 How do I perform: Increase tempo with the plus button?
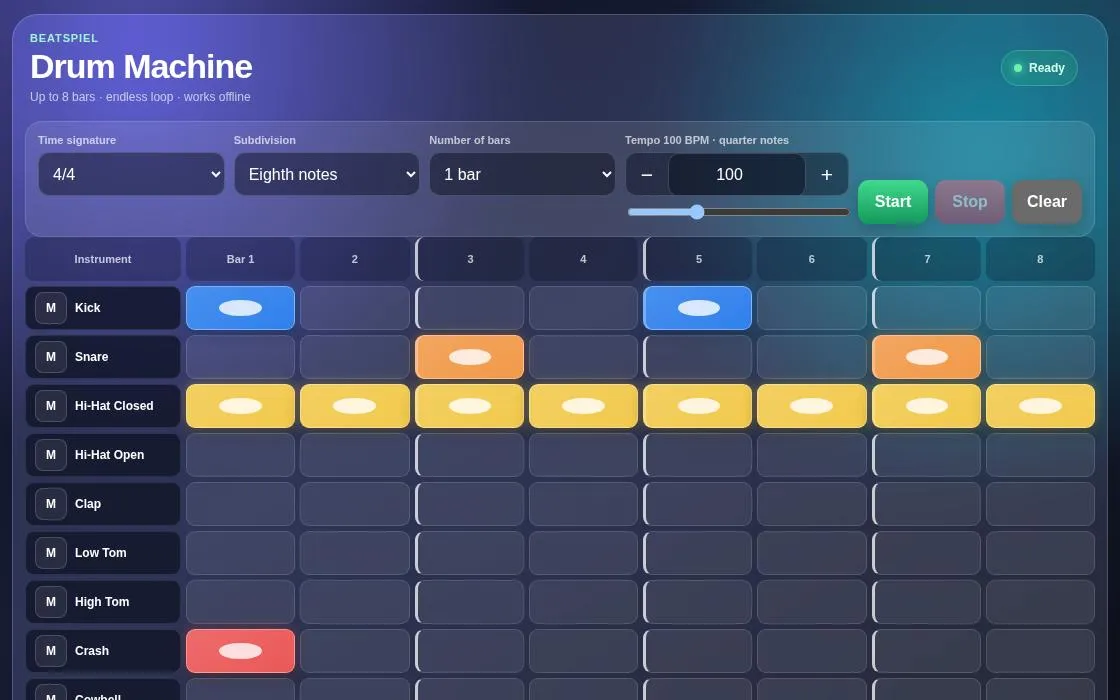(x=826, y=174)
